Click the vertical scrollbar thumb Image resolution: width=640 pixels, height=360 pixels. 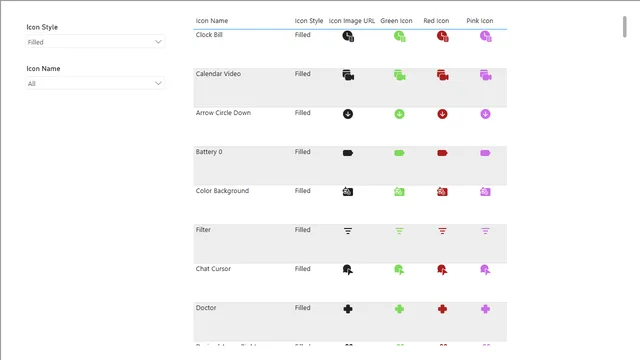[624, 27]
